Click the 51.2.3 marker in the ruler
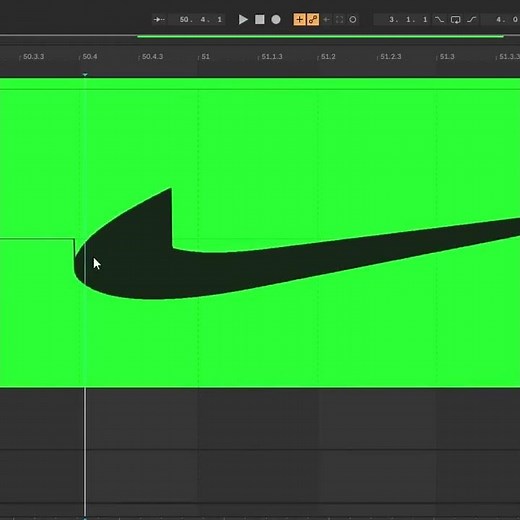This screenshot has height=520, width=520. [391, 57]
